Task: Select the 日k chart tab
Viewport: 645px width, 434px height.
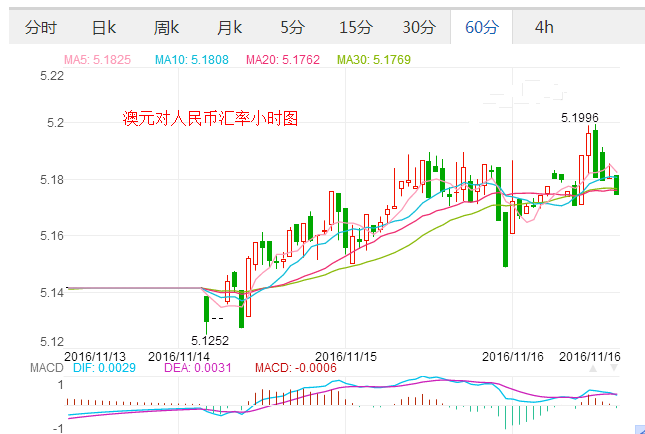Action: click(x=103, y=27)
